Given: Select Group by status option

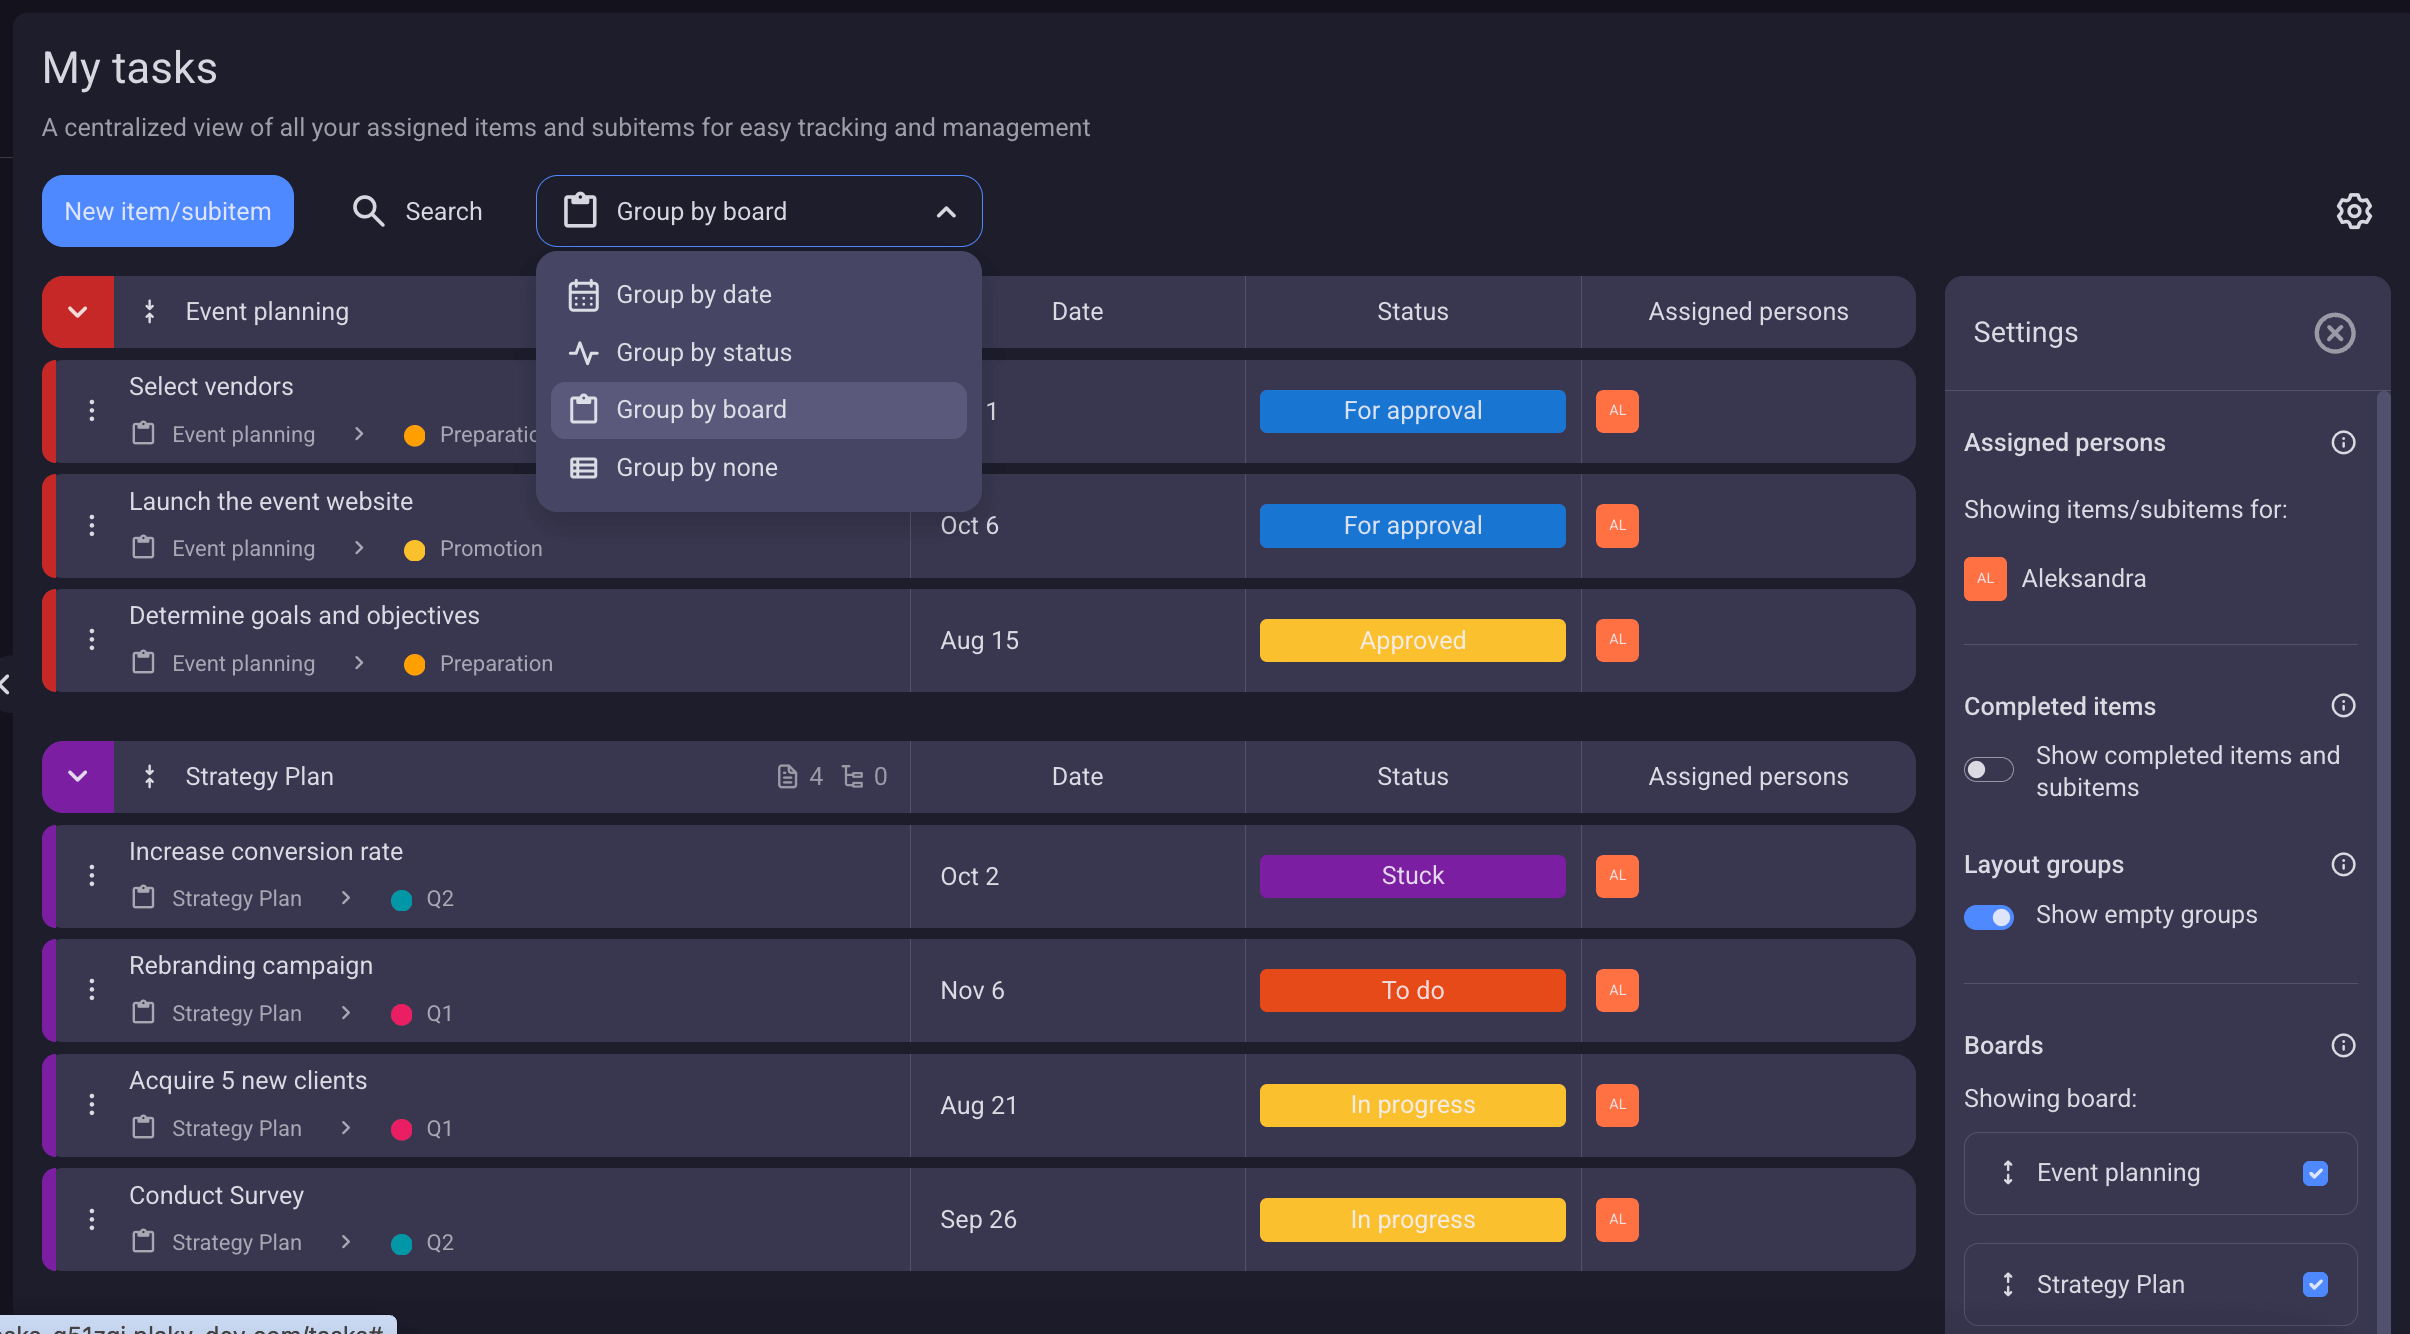Looking at the screenshot, I should (703, 352).
